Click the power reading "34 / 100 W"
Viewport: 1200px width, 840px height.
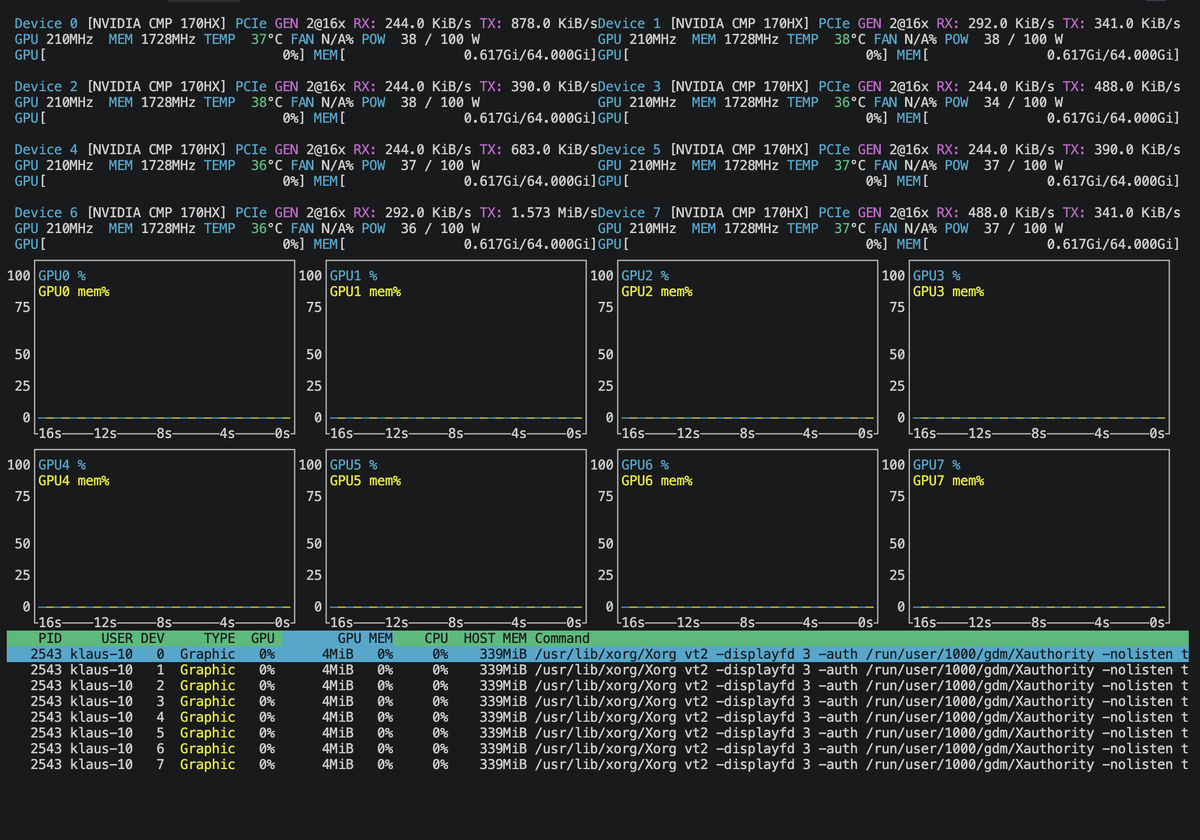1023,103
